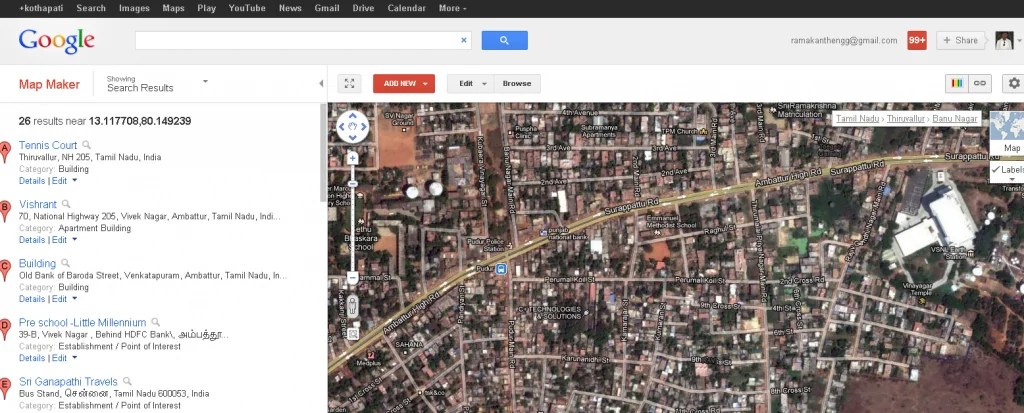Click the Google logo
This screenshot has height=413, width=1024.
click(x=57, y=41)
